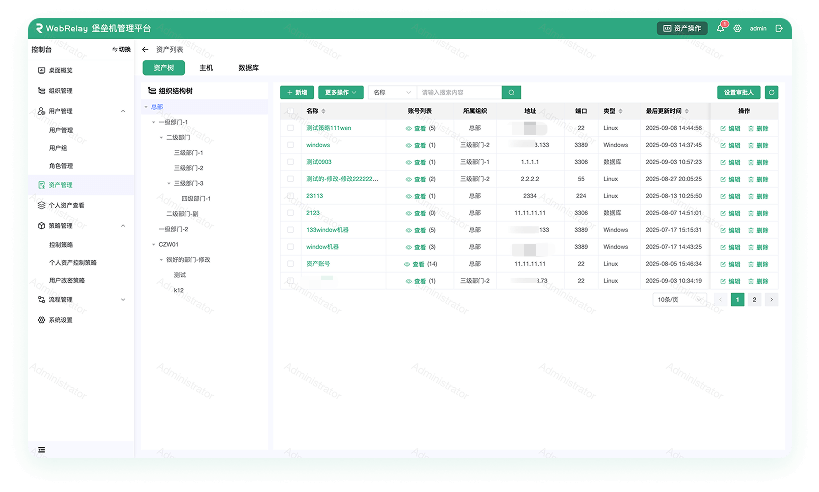Check the window机器 row checkbox
Screen dimensions: 819x492
pos(290,247)
